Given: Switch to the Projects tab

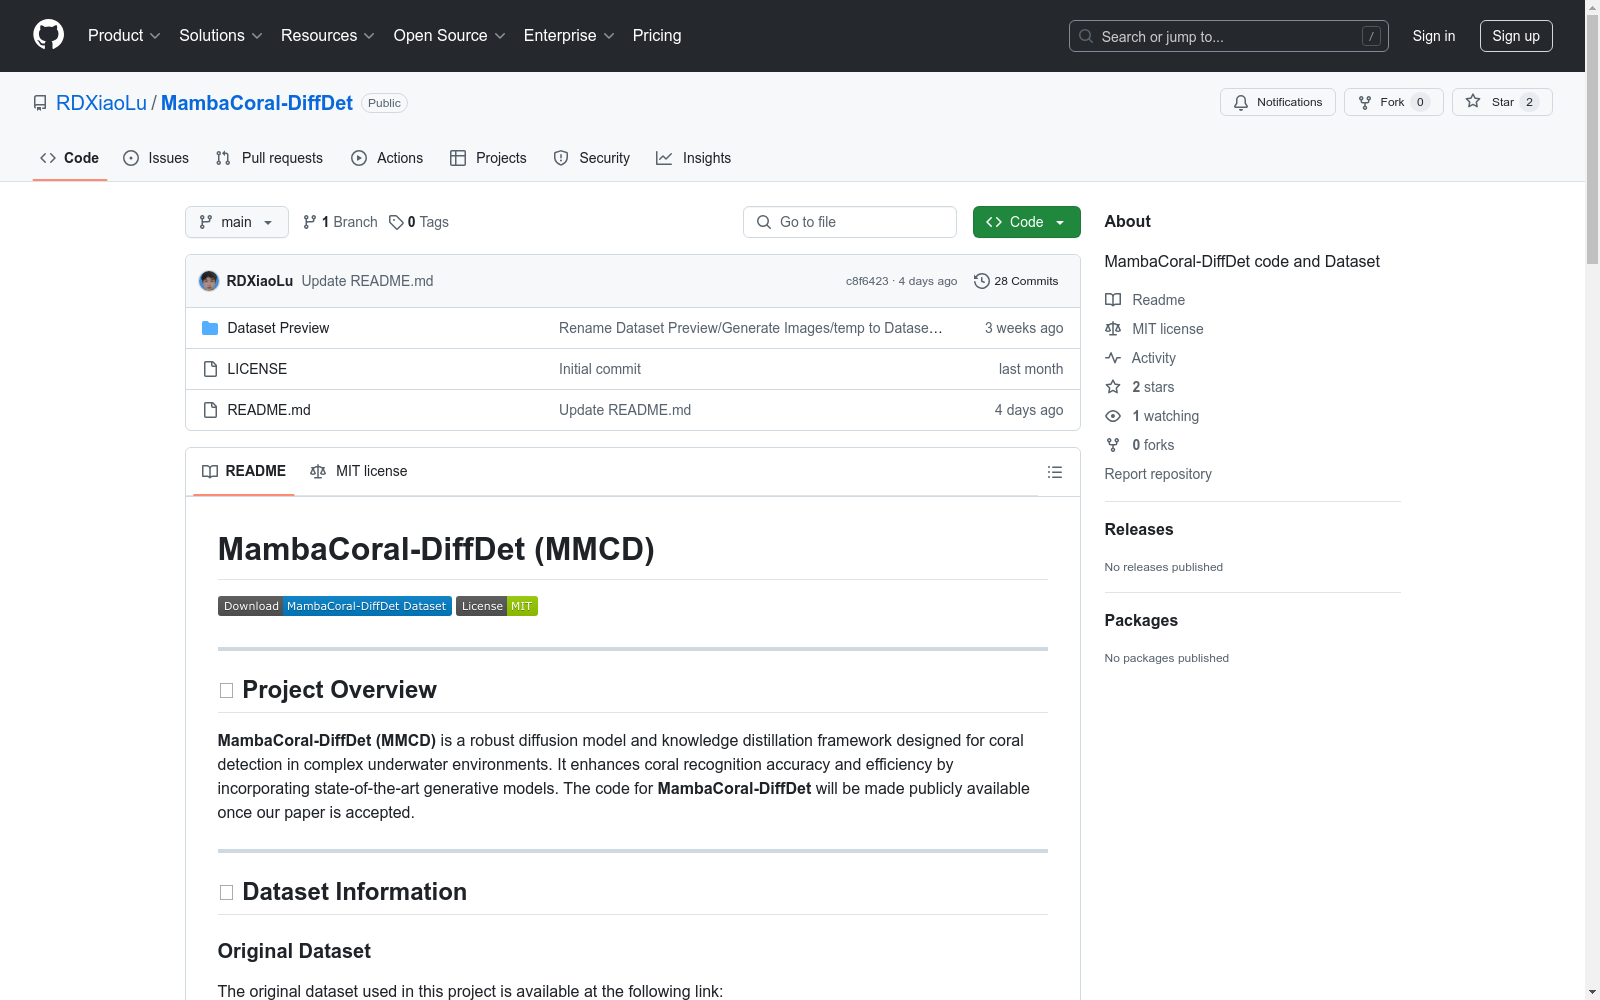Looking at the screenshot, I should tap(488, 158).
